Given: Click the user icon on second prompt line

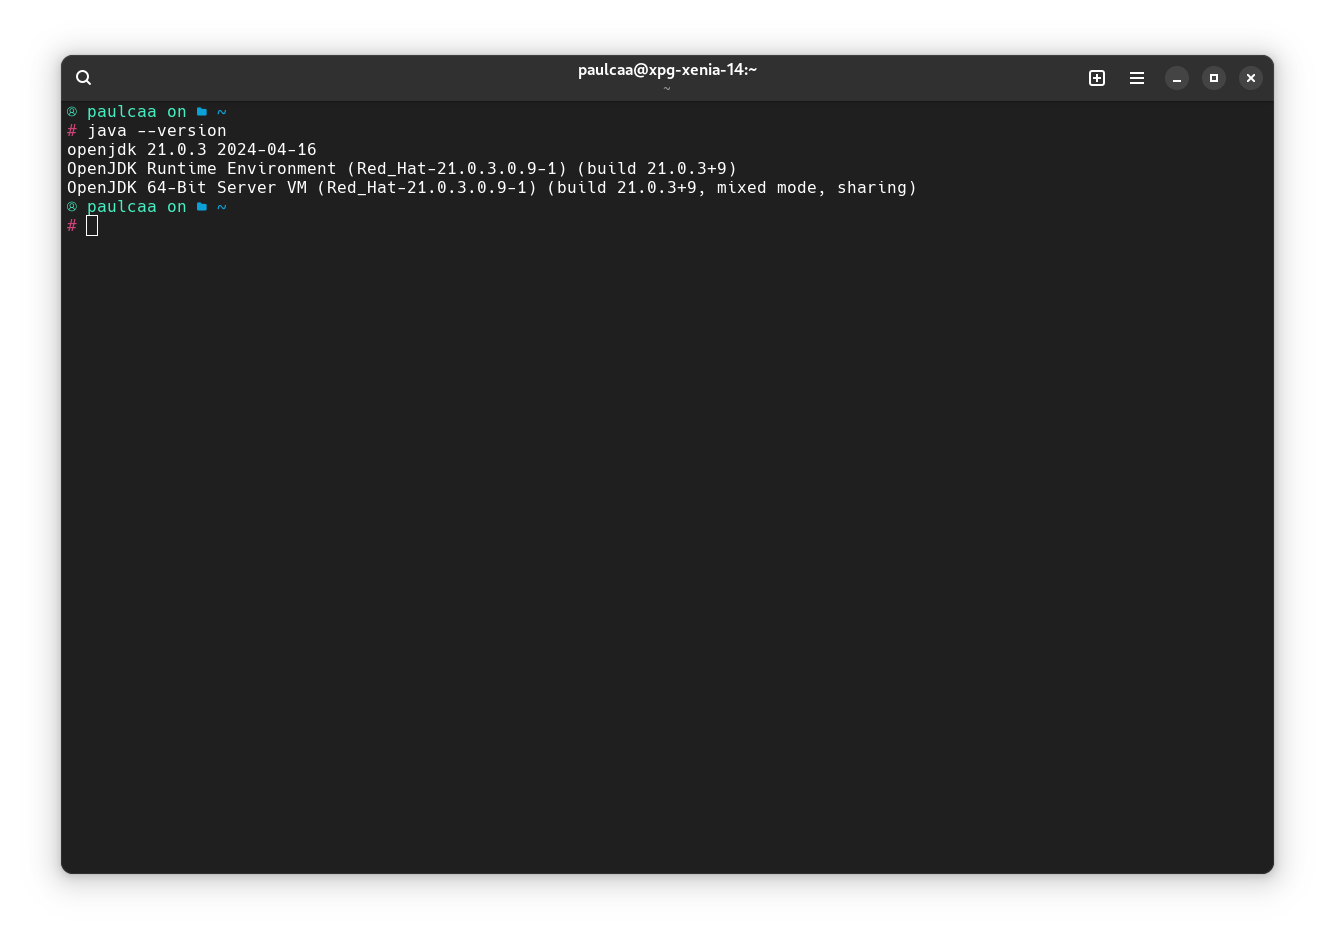Looking at the screenshot, I should tap(72, 207).
